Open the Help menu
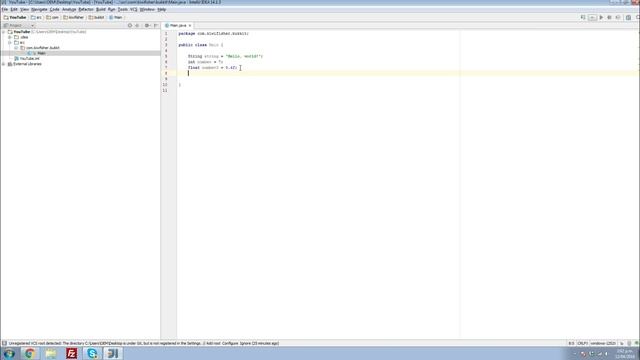The width and height of the screenshot is (640, 360). click(x=162, y=9)
